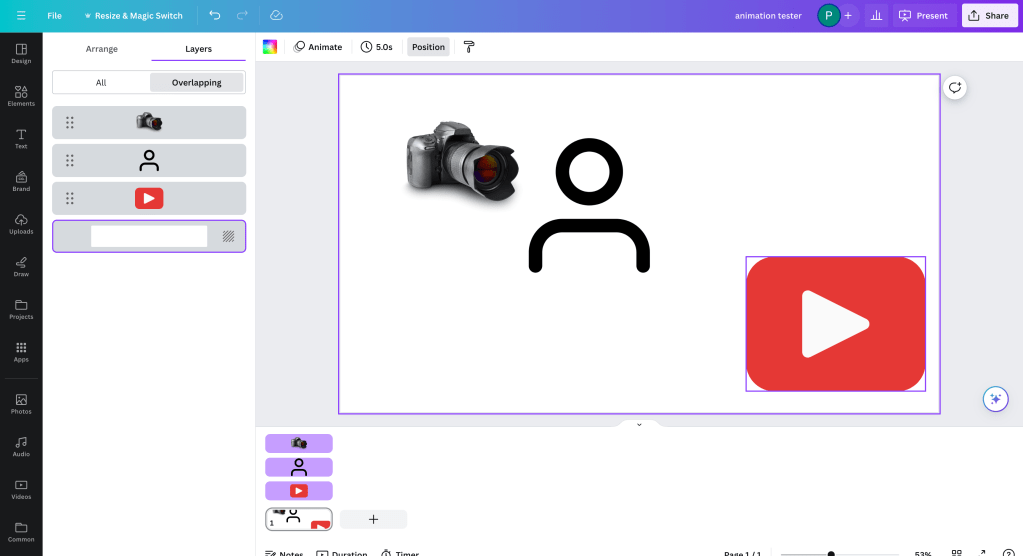Viewport: 1023px width, 556px height.
Task: Open the Magic assistant sparkle button
Action: pos(996,399)
